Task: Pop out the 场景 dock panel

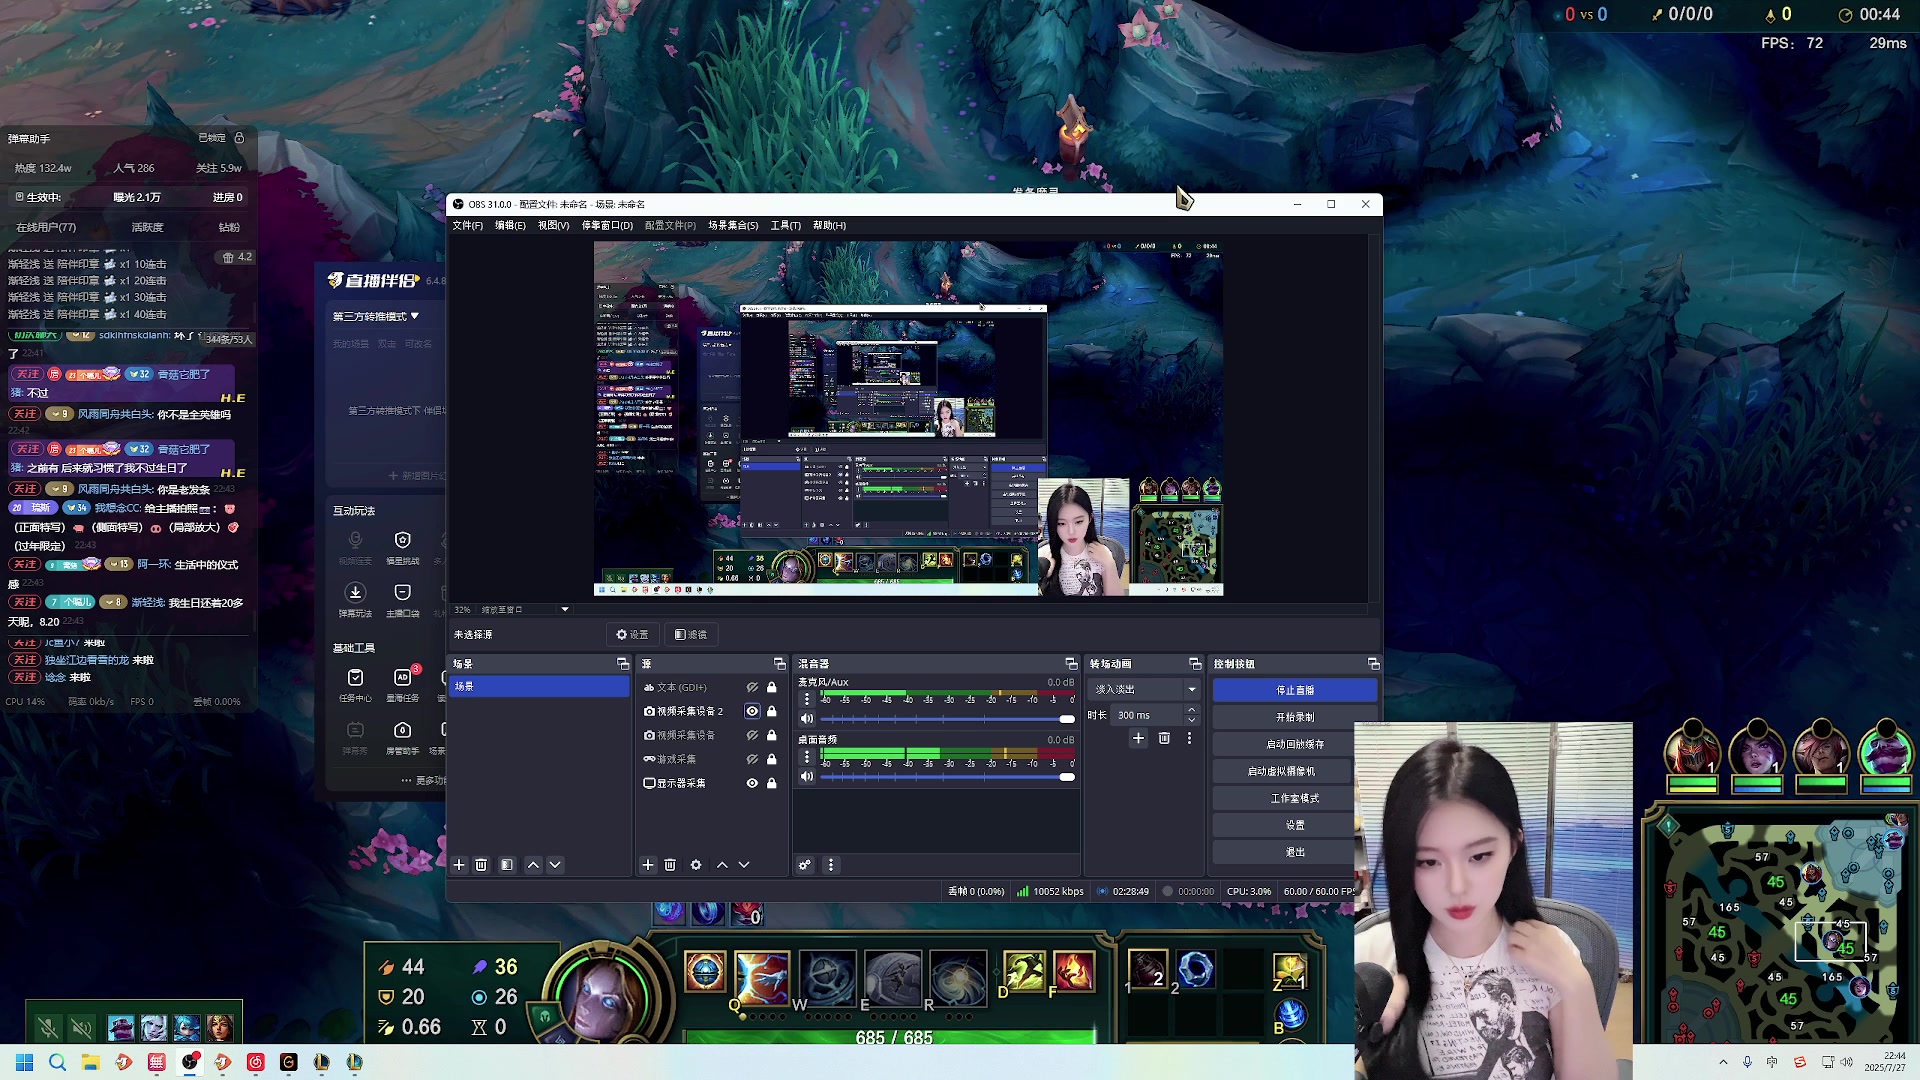Action: (x=623, y=664)
